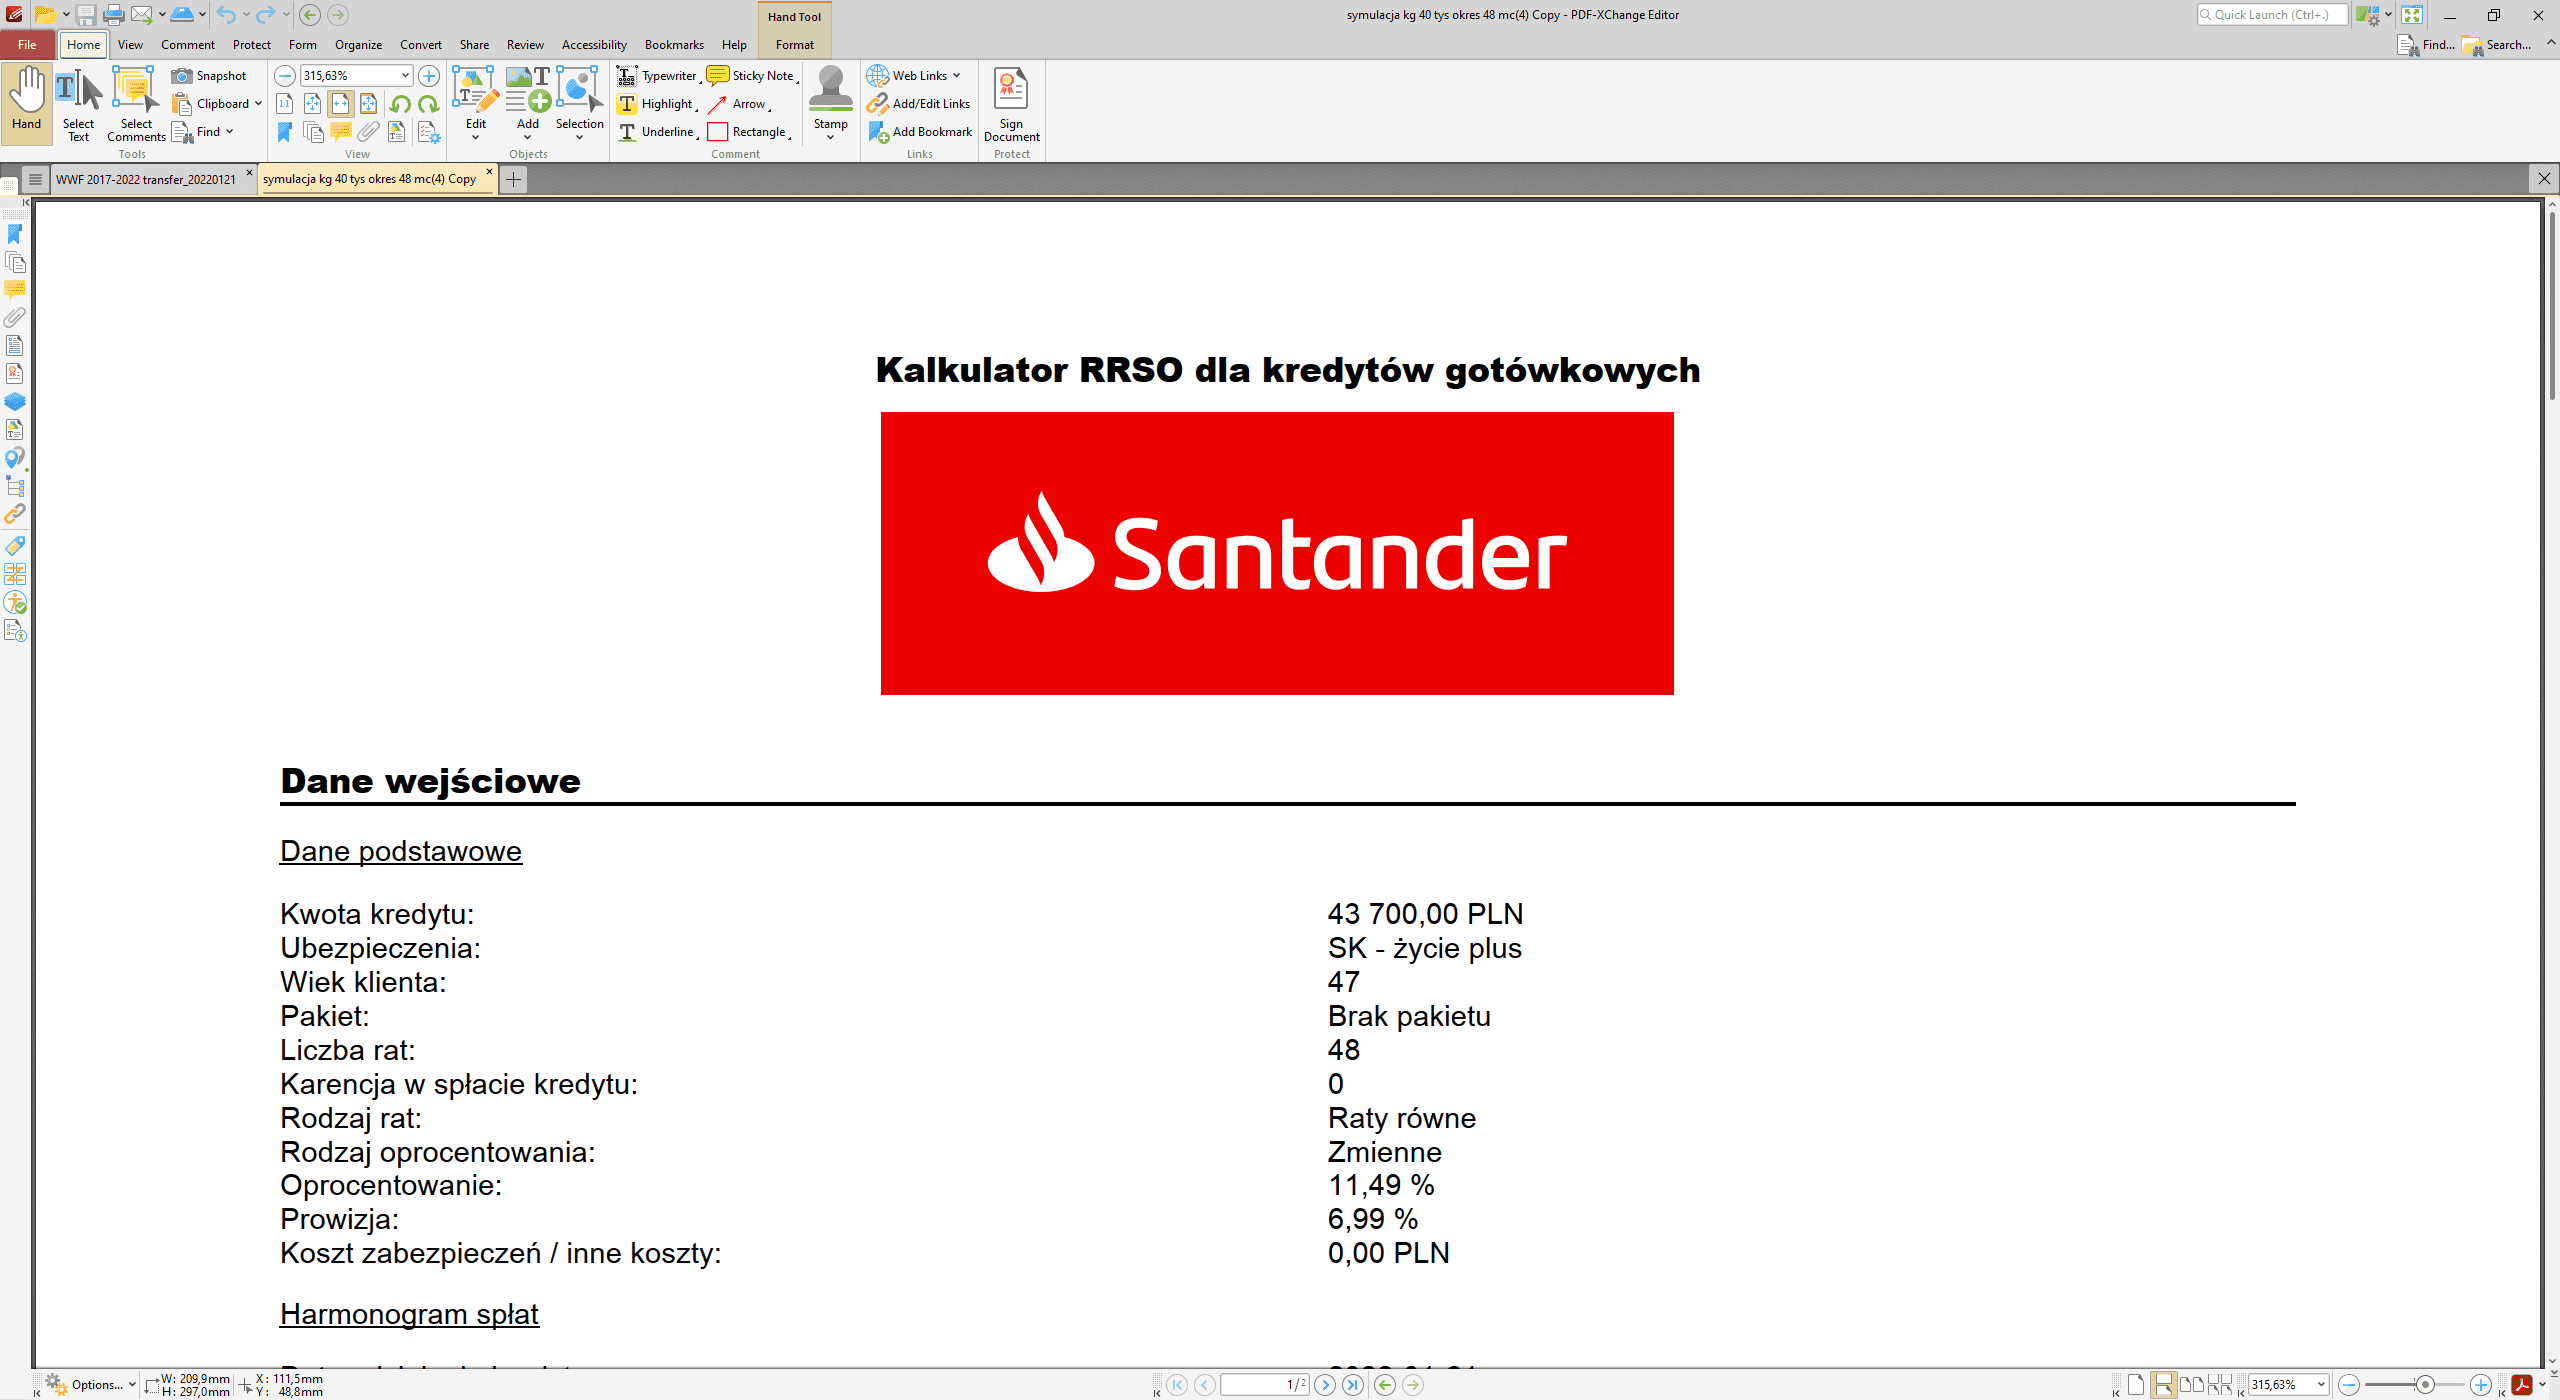Open Bookmarks pane in left sidebar
This screenshot has height=1400, width=2560.
(15, 234)
